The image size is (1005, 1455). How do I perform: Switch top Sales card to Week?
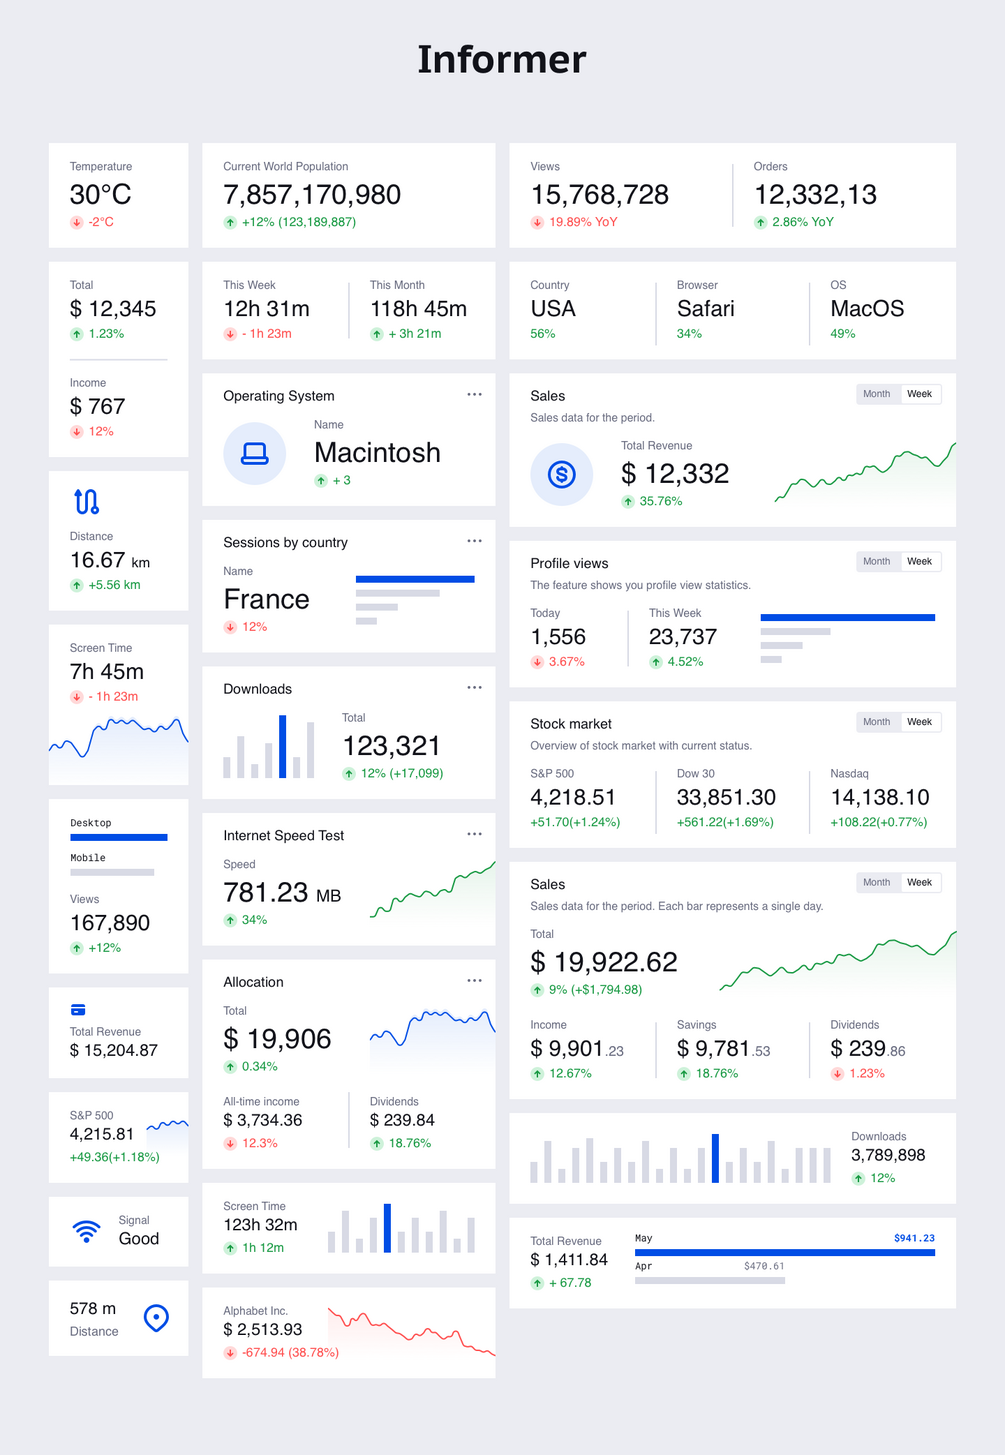pos(920,394)
